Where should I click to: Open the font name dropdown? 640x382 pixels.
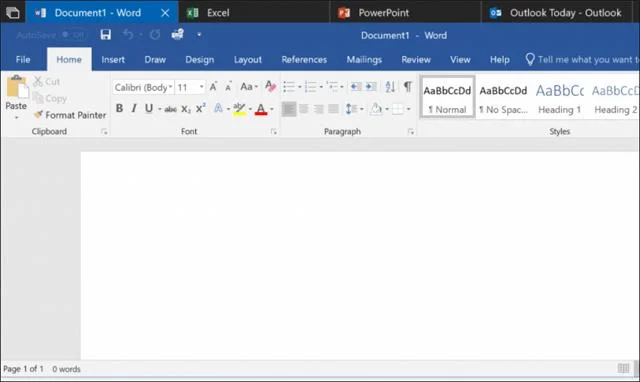tap(170, 87)
